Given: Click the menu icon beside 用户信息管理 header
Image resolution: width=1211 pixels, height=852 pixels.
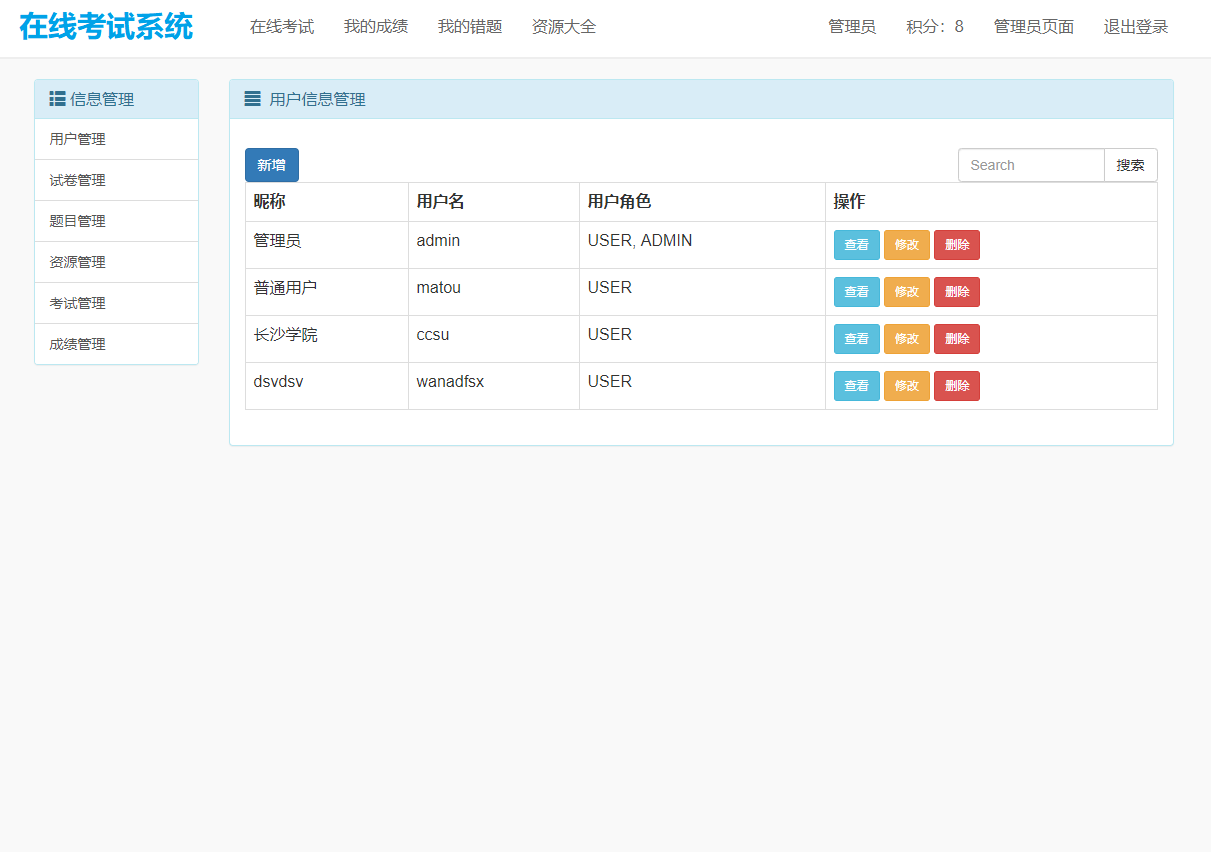Looking at the screenshot, I should [251, 98].
